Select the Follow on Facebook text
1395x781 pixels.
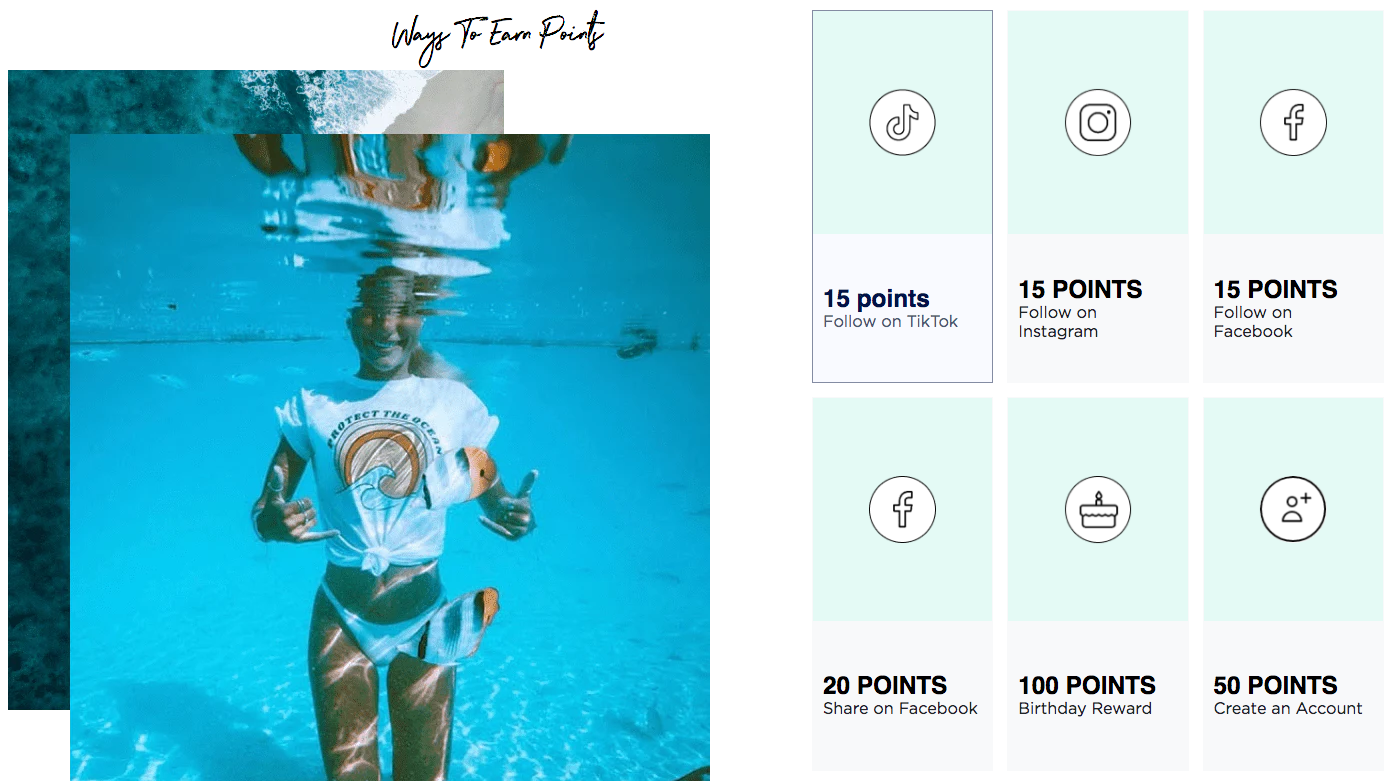tap(1253, 322)
